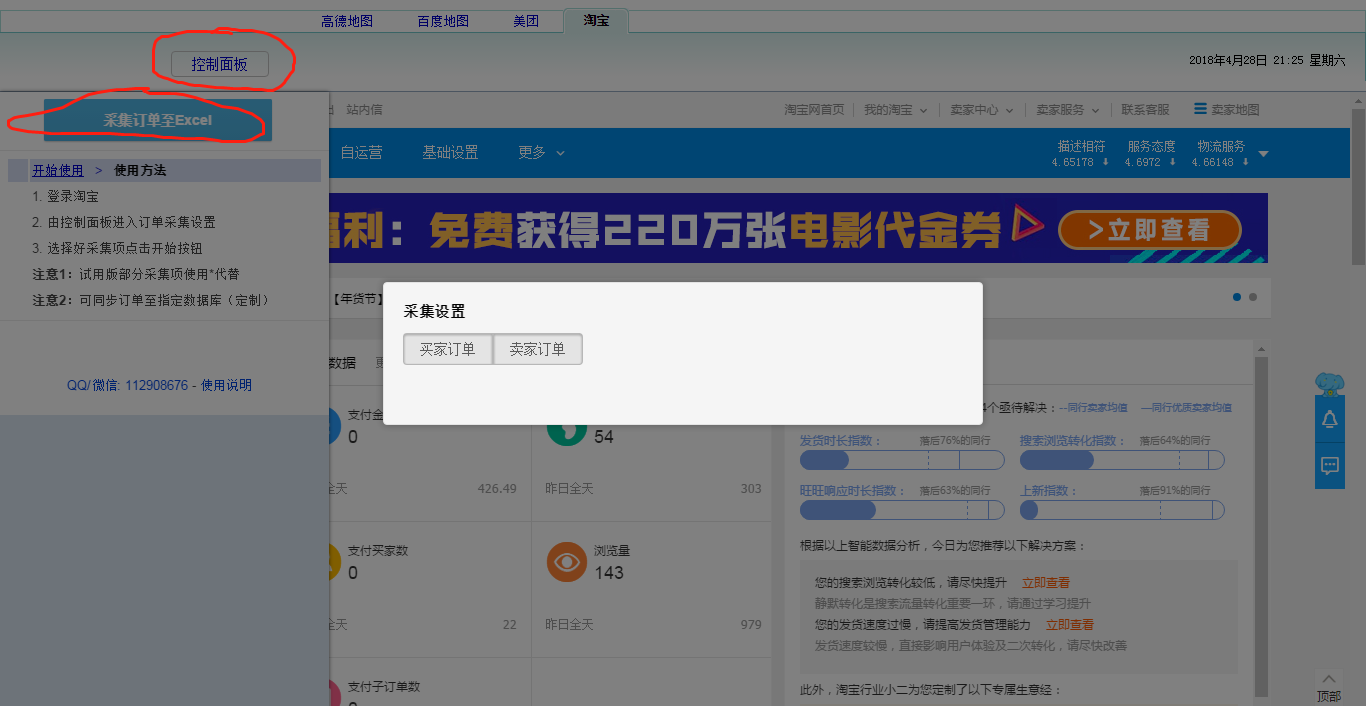Image resolution: width=1366 pixels, height=706 pixels.
Task: Click the pink 支付子订单数 round icon
Action: pyautogui.click(x=335, y=692)
